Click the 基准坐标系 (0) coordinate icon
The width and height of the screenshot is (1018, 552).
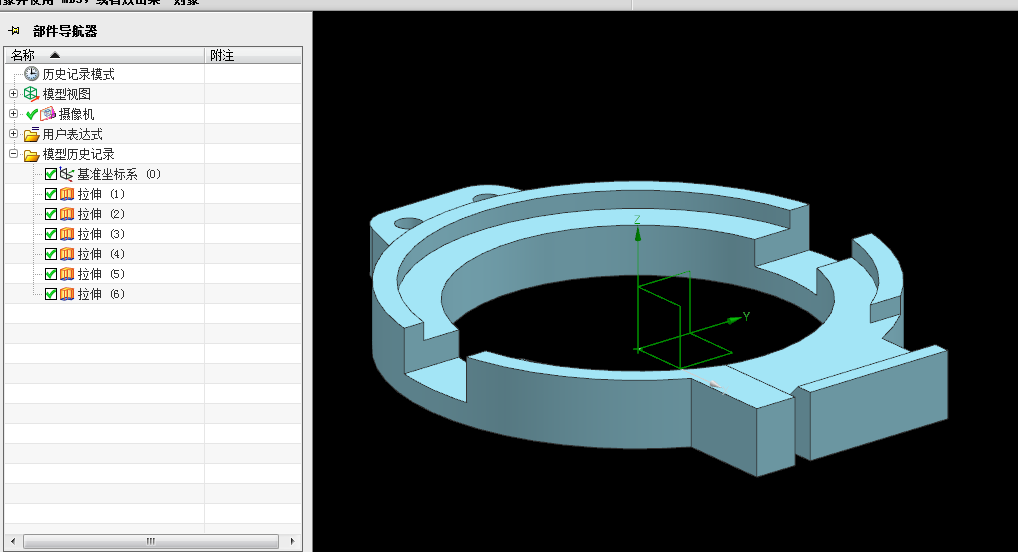point(67,174)
